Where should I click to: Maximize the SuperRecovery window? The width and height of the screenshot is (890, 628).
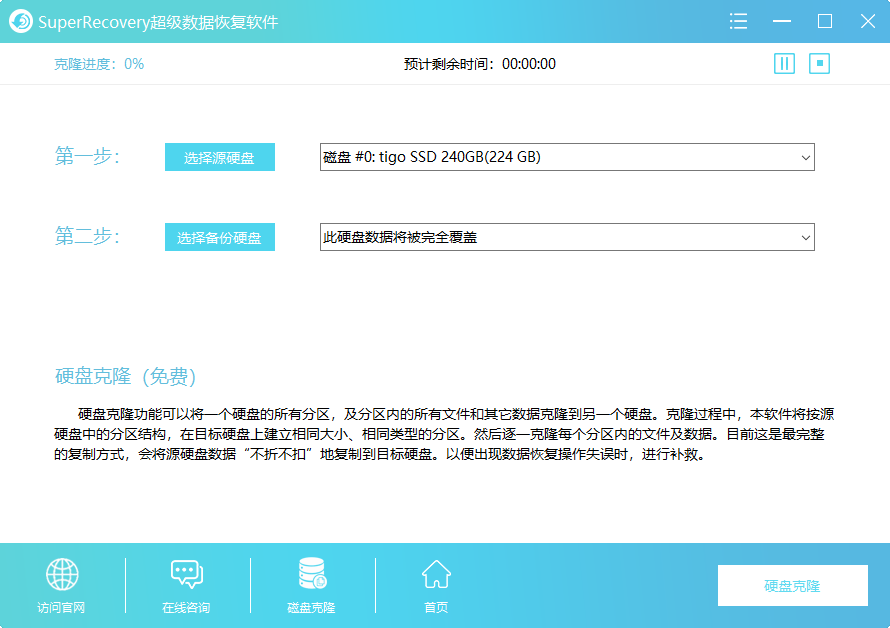coord(825,22)
